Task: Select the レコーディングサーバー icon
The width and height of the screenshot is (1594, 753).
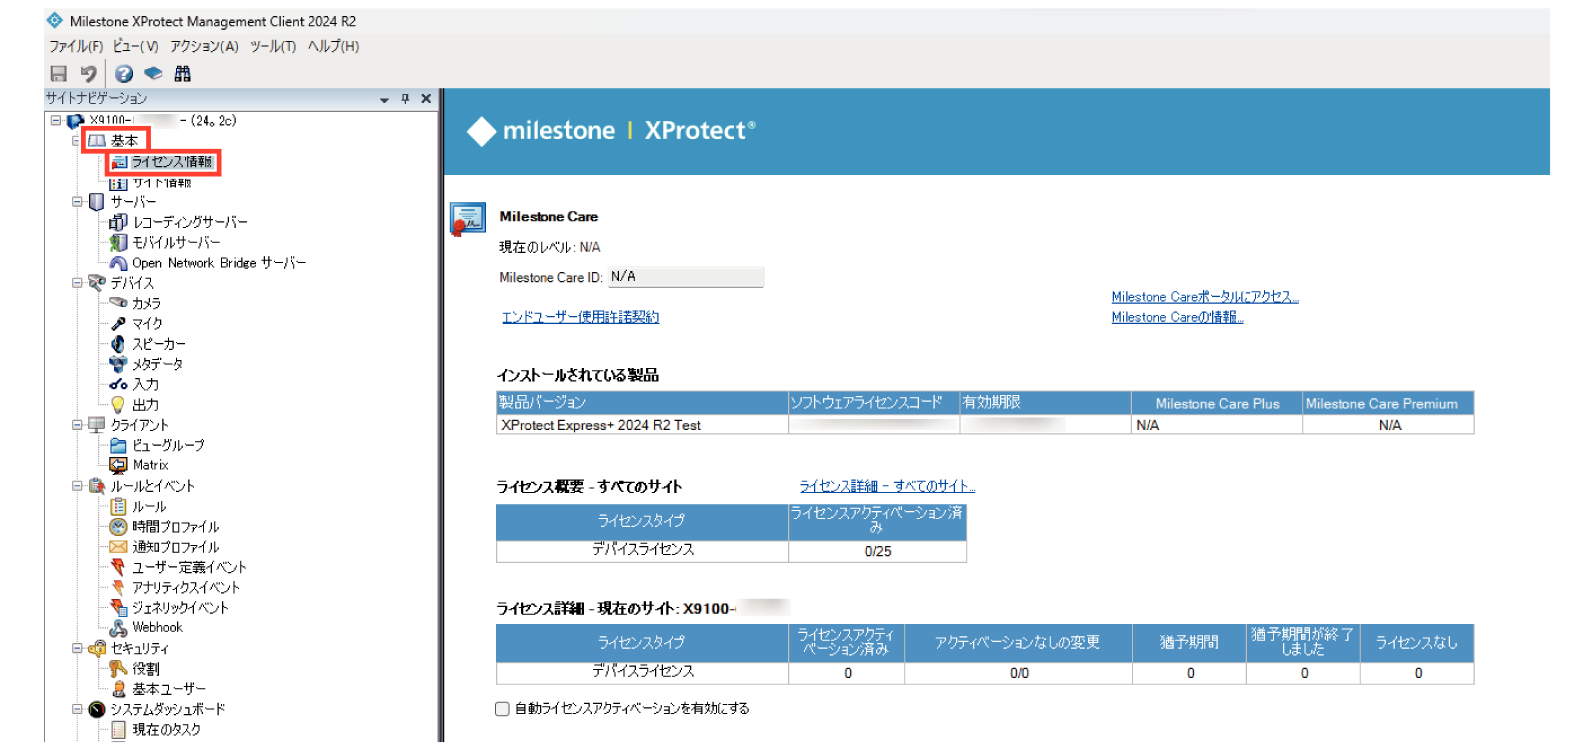Action: click(x=118, y=222)
